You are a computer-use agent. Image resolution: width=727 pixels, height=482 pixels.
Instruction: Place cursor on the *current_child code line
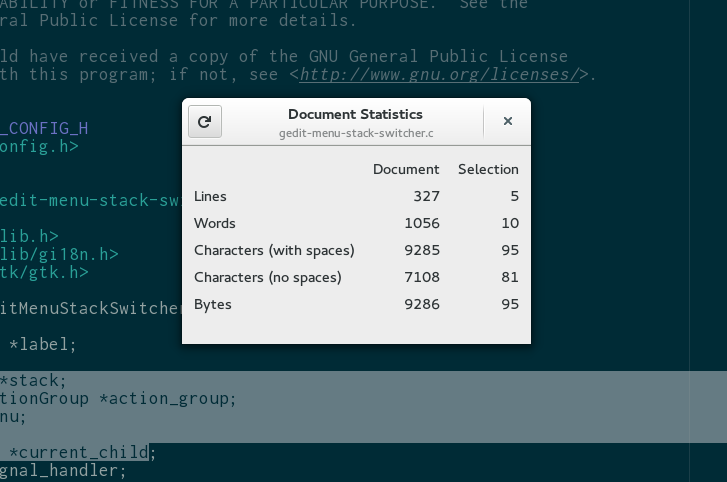[x=82, y=452]
